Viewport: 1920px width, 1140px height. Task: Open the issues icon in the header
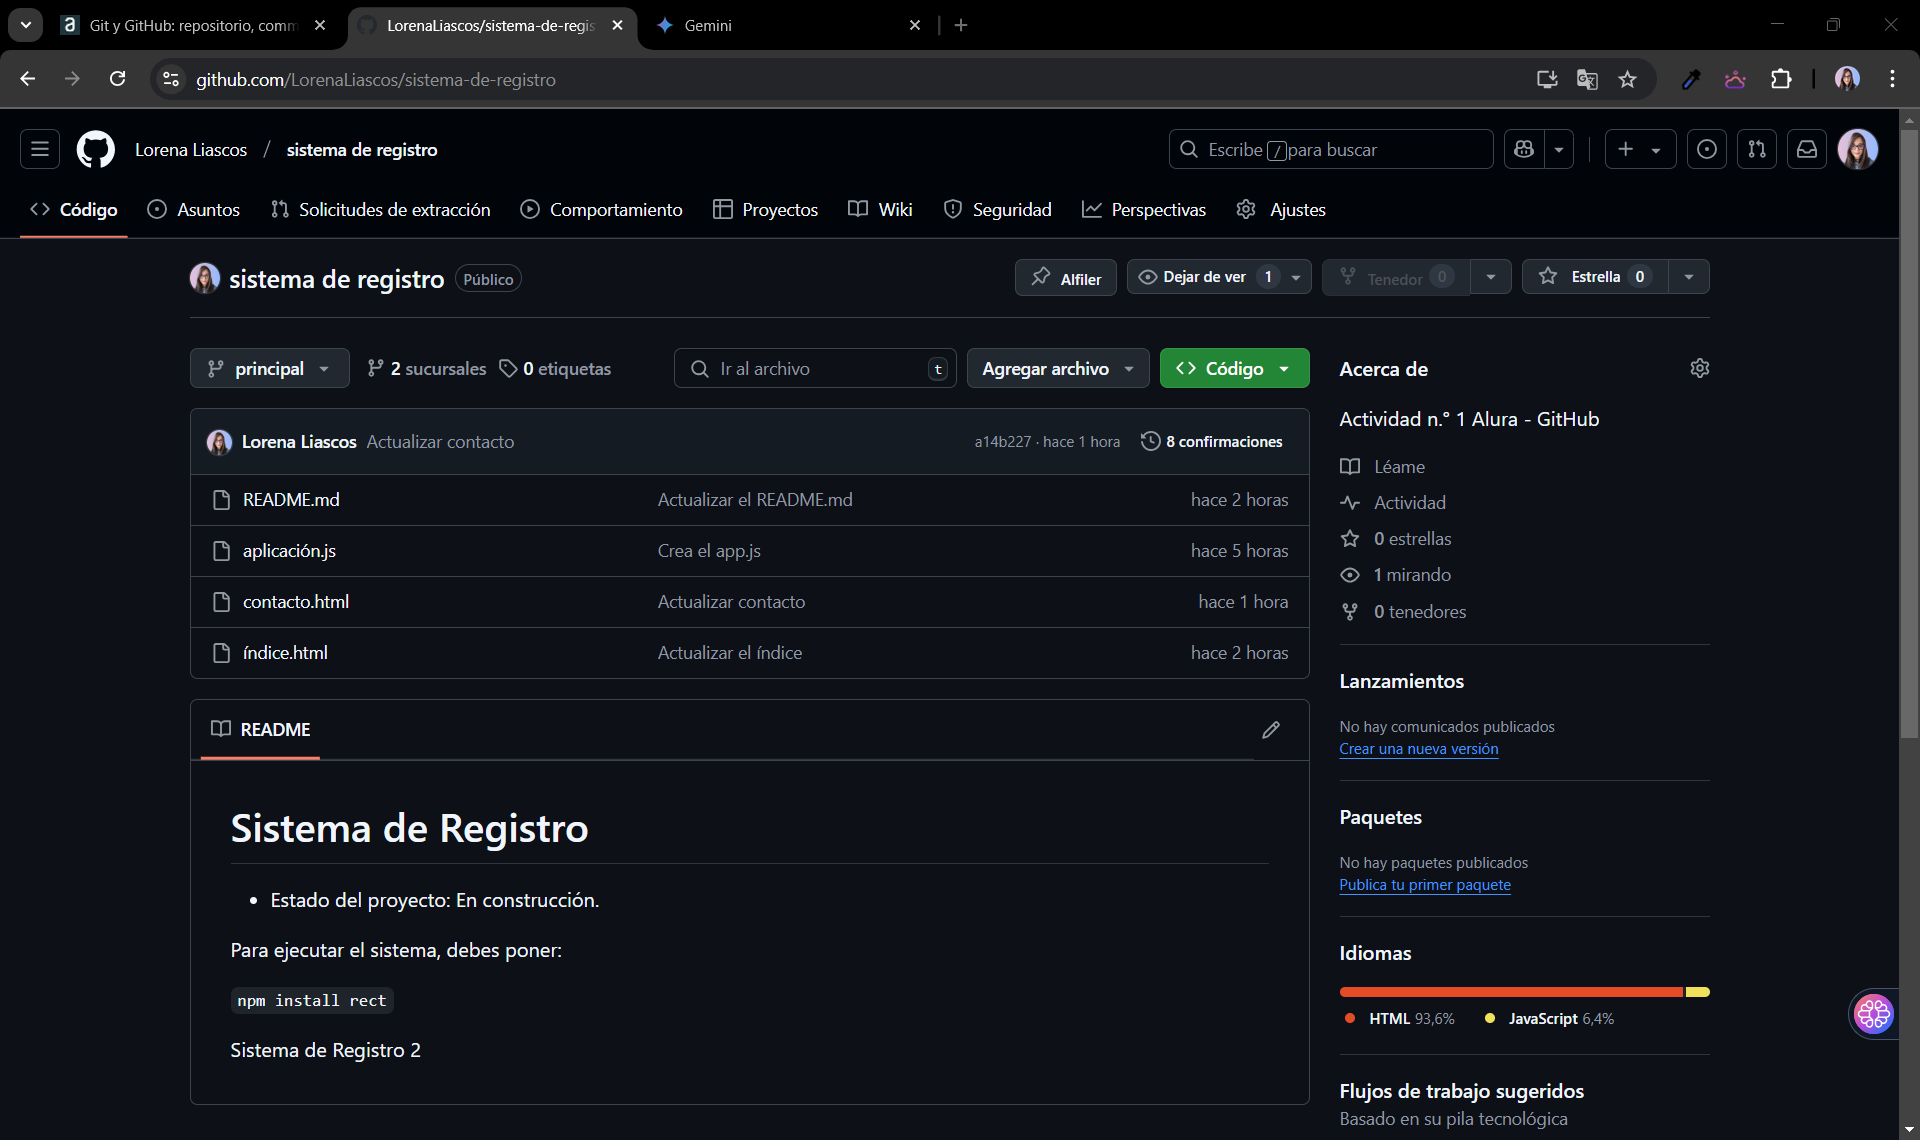click(1707, 149)
